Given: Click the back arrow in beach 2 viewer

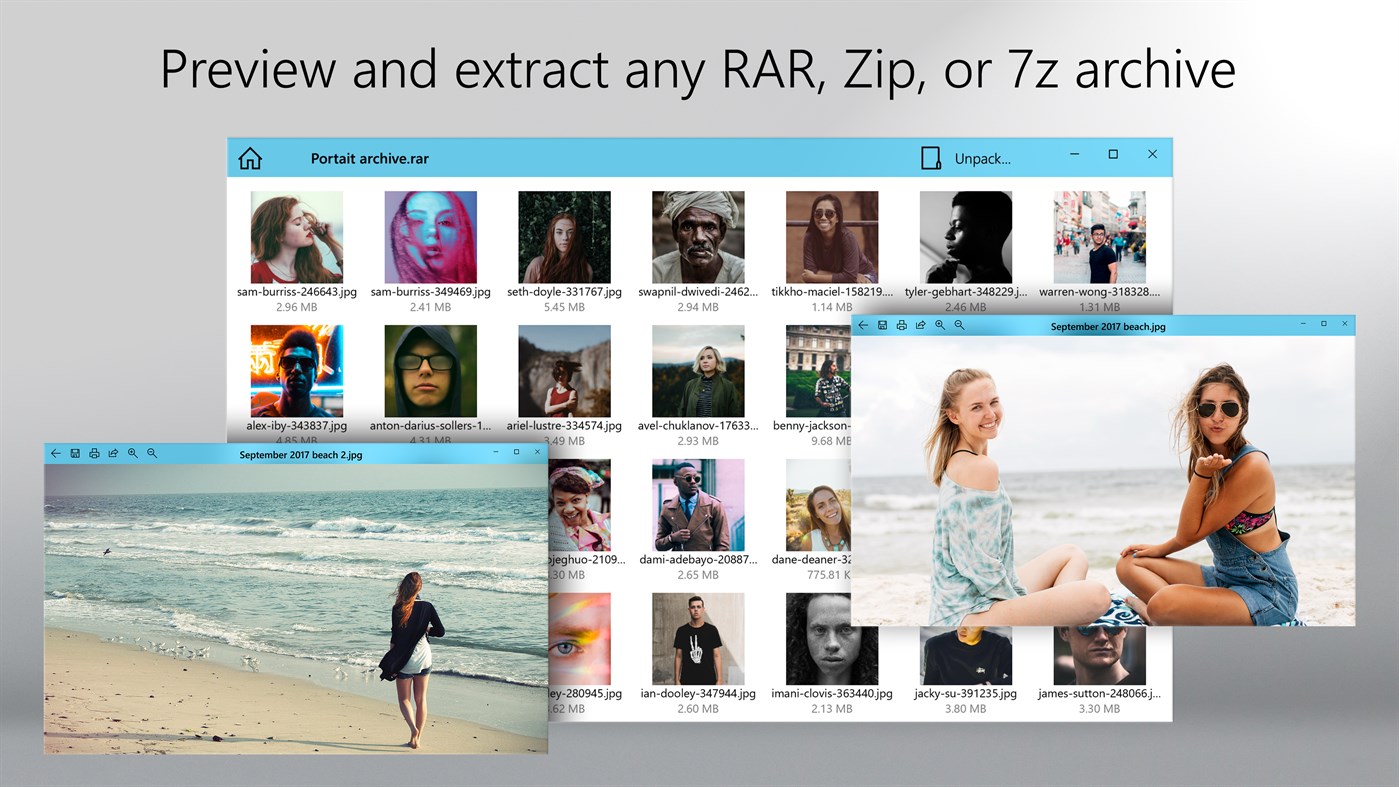Looking at the screenshot, I should [55, 453].
